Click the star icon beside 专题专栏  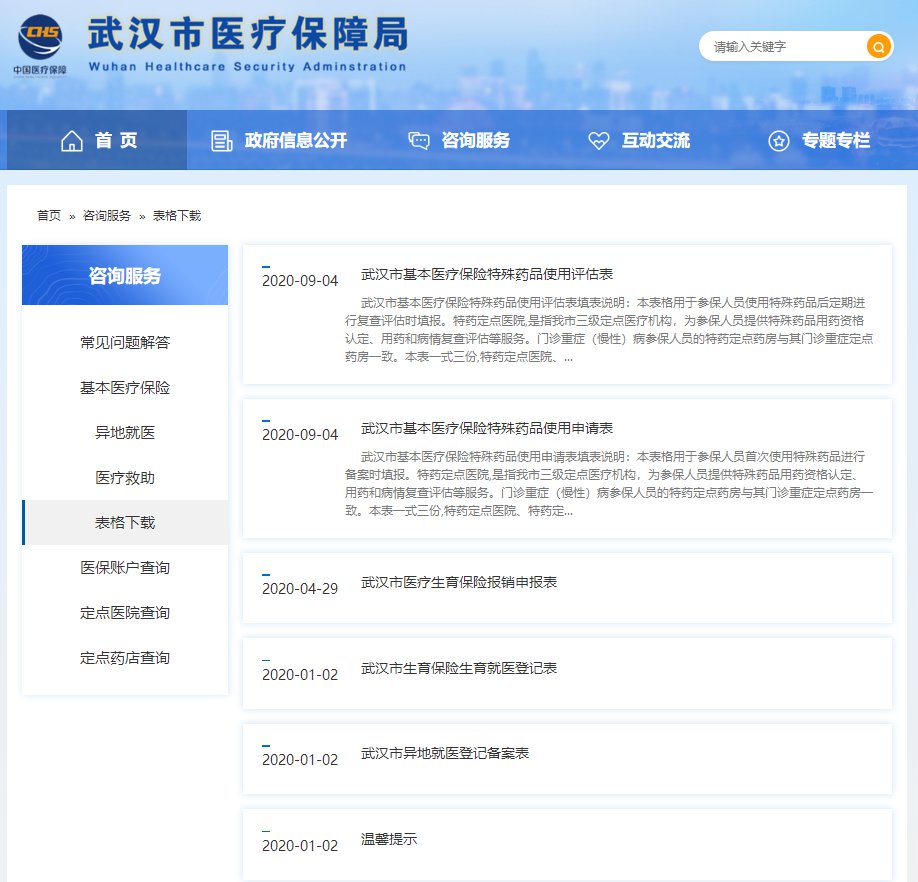click(778, 141)
